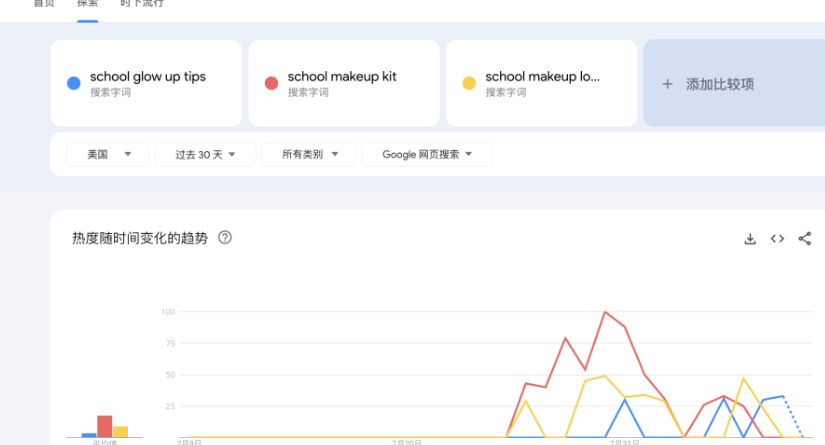Open help icon beside 热度随时间变化的趋势
This screenshot has width=825, height=445.
225,238
